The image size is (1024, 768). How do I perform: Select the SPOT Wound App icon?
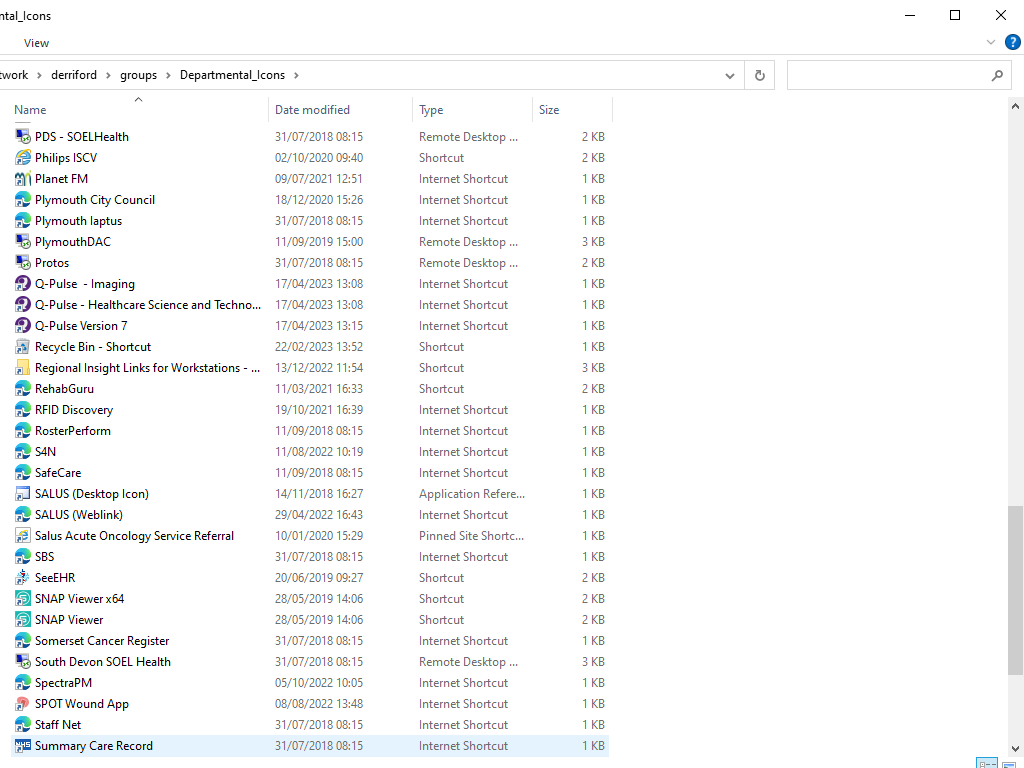tap(23, 703)
